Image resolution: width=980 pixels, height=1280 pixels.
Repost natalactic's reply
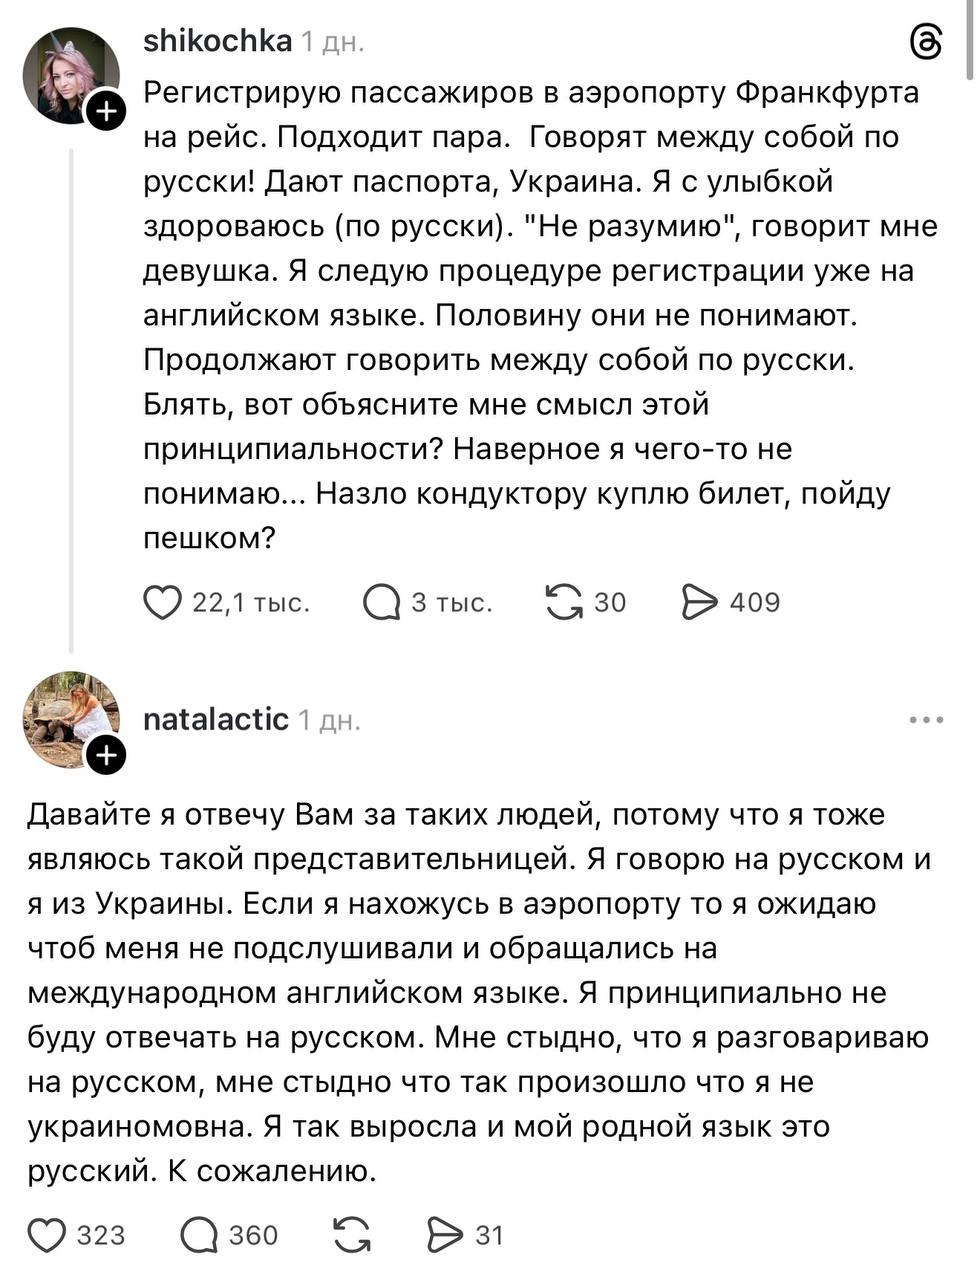coord(352,1236)
